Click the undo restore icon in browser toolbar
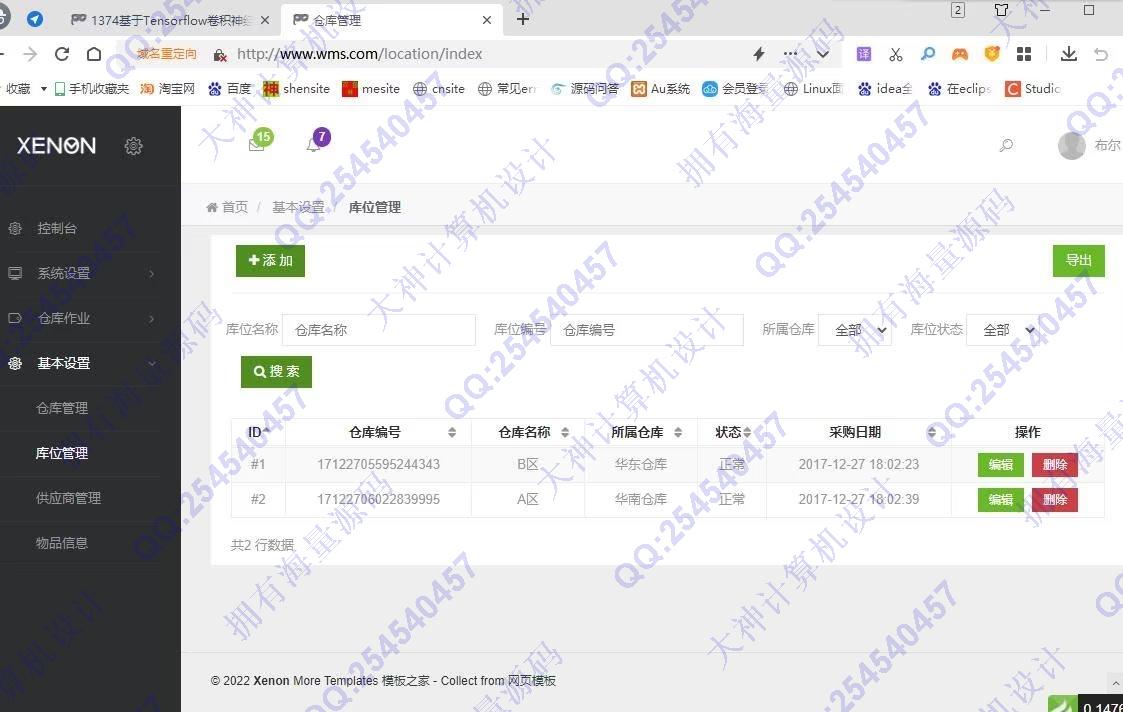 coord(1102,54)
